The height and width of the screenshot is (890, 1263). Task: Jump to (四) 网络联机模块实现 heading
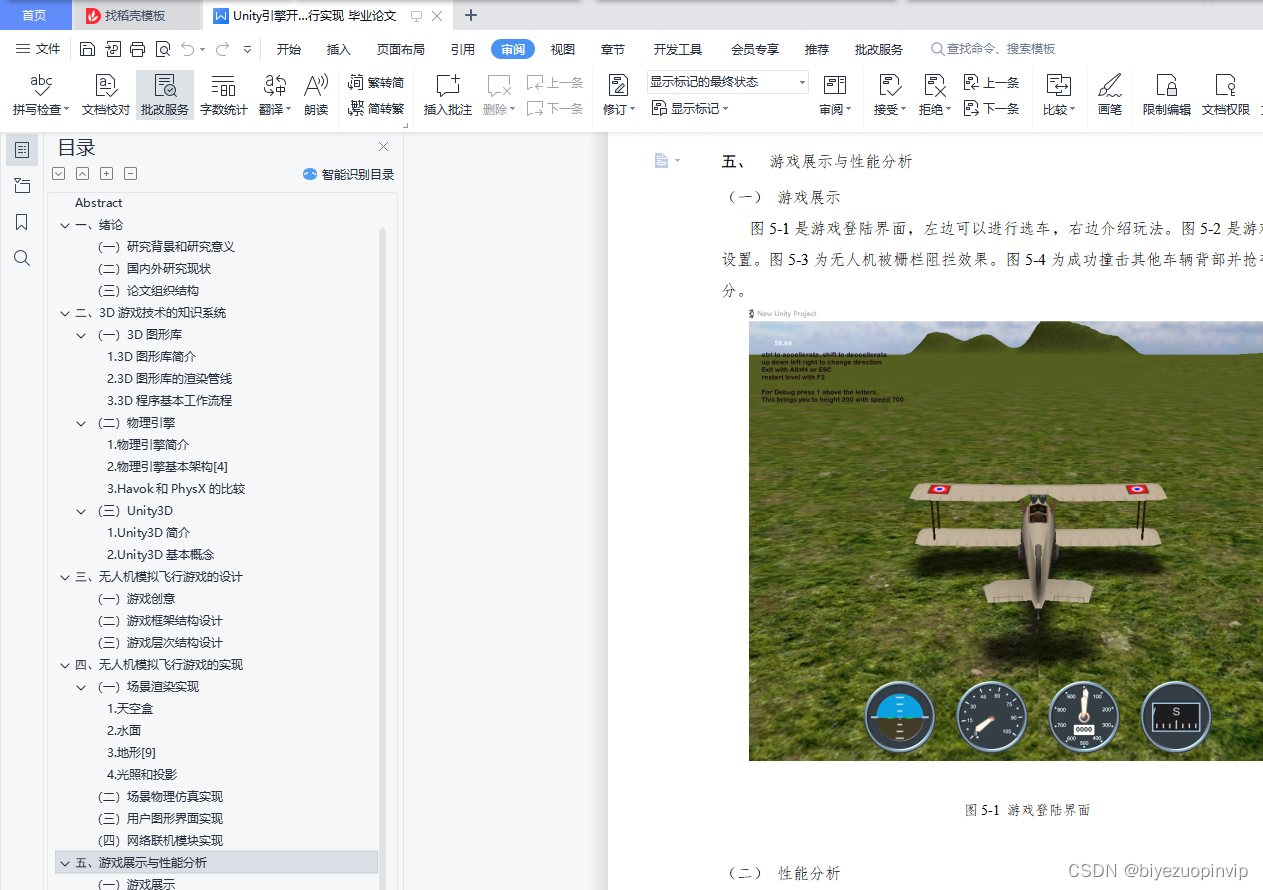click(160, 841)
